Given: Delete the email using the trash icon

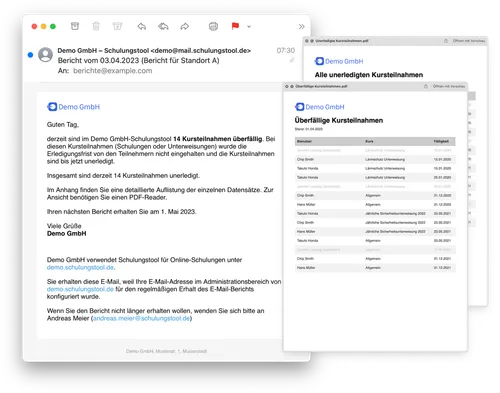Looking at the screenshot, I should point(96,26).
